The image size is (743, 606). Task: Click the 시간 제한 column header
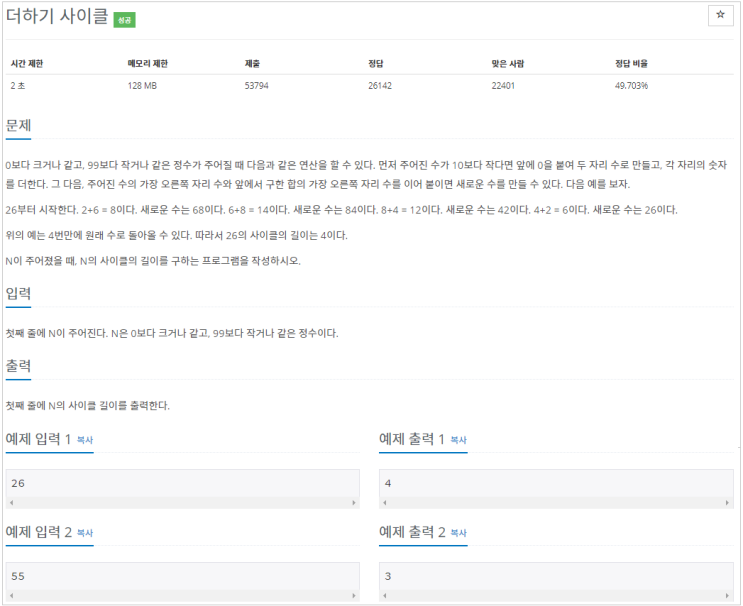[27, 63]
